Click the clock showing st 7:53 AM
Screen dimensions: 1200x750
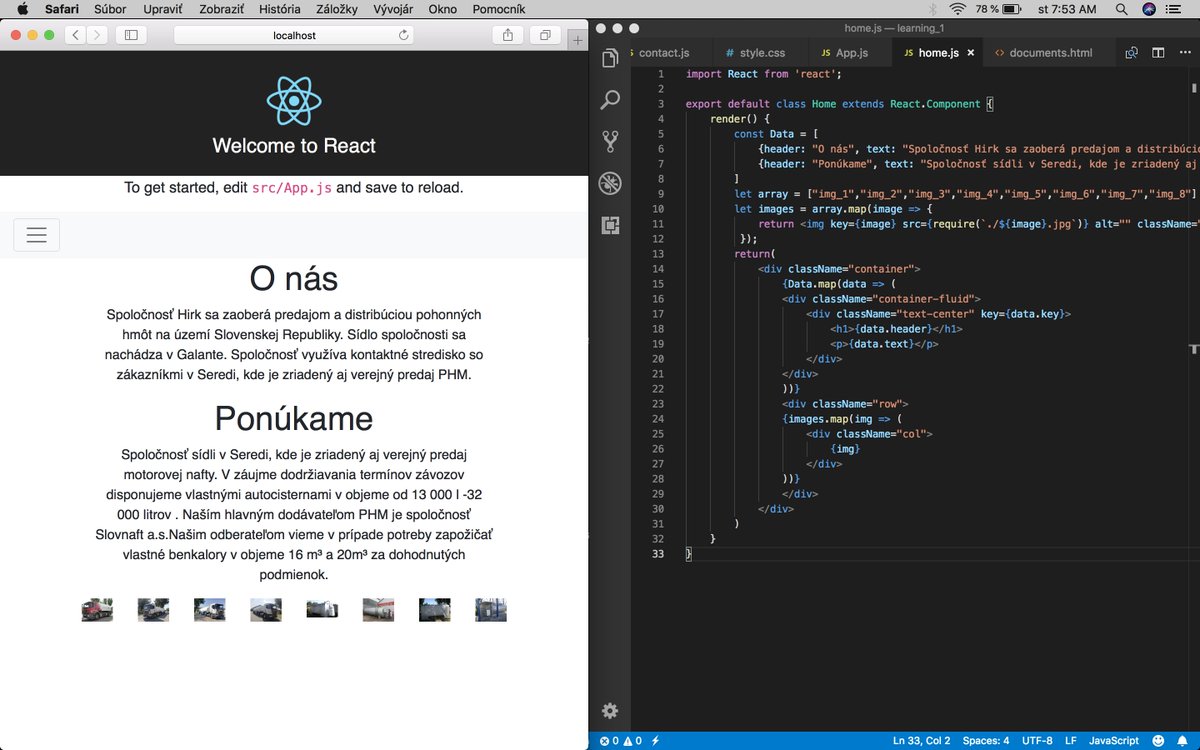tap(1069, 9)
